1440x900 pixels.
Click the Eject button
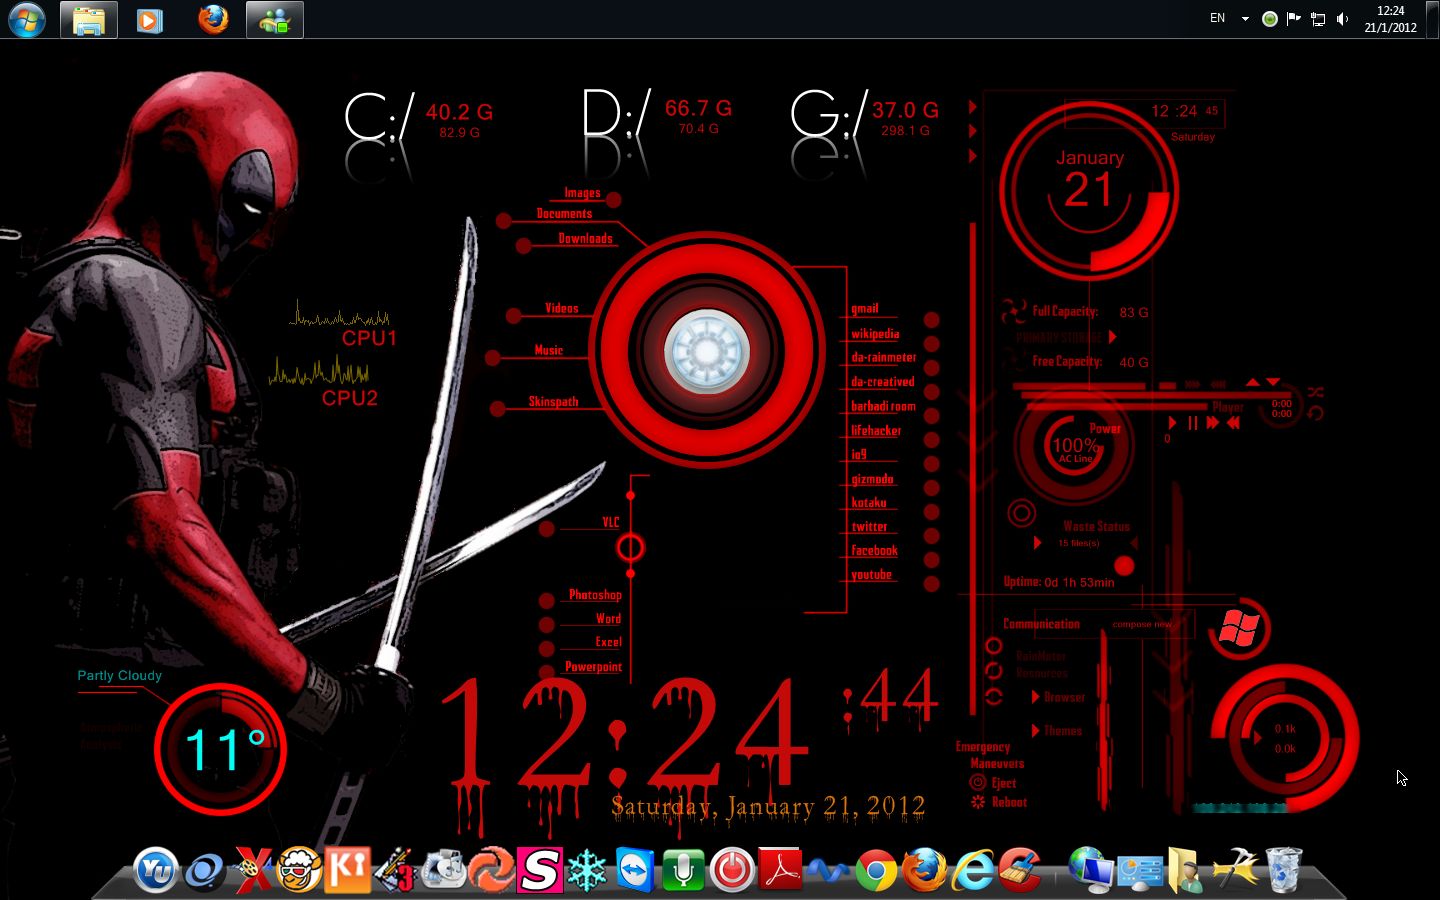click(1003, 783)
